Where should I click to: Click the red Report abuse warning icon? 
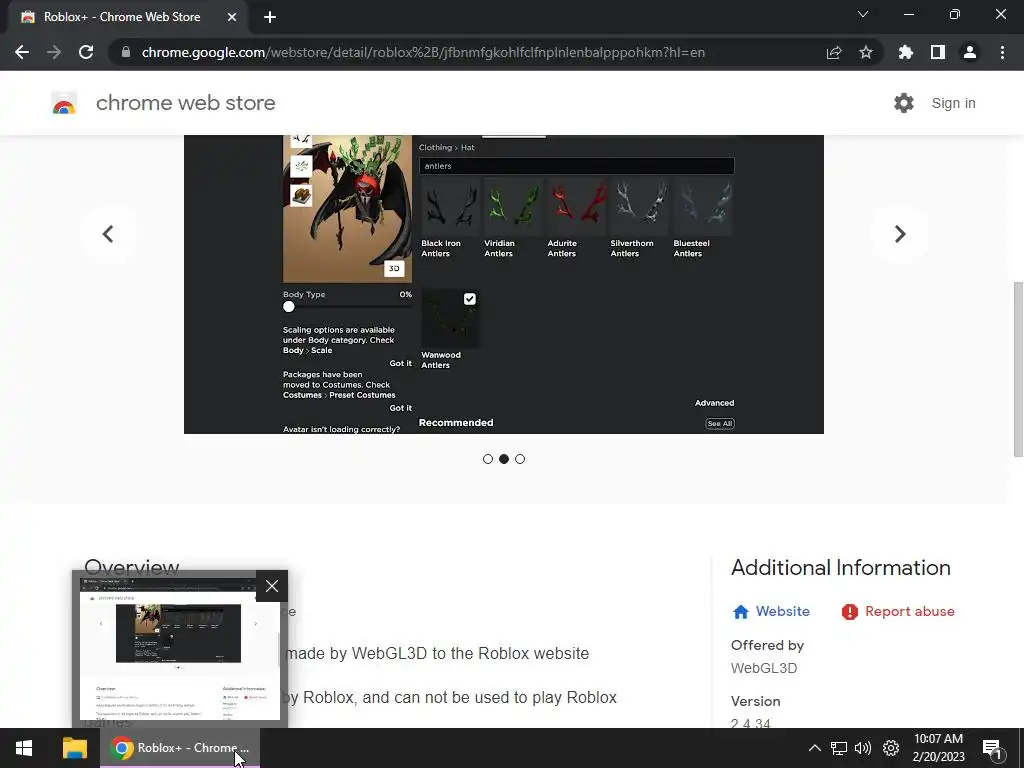(x=850, y=612)
